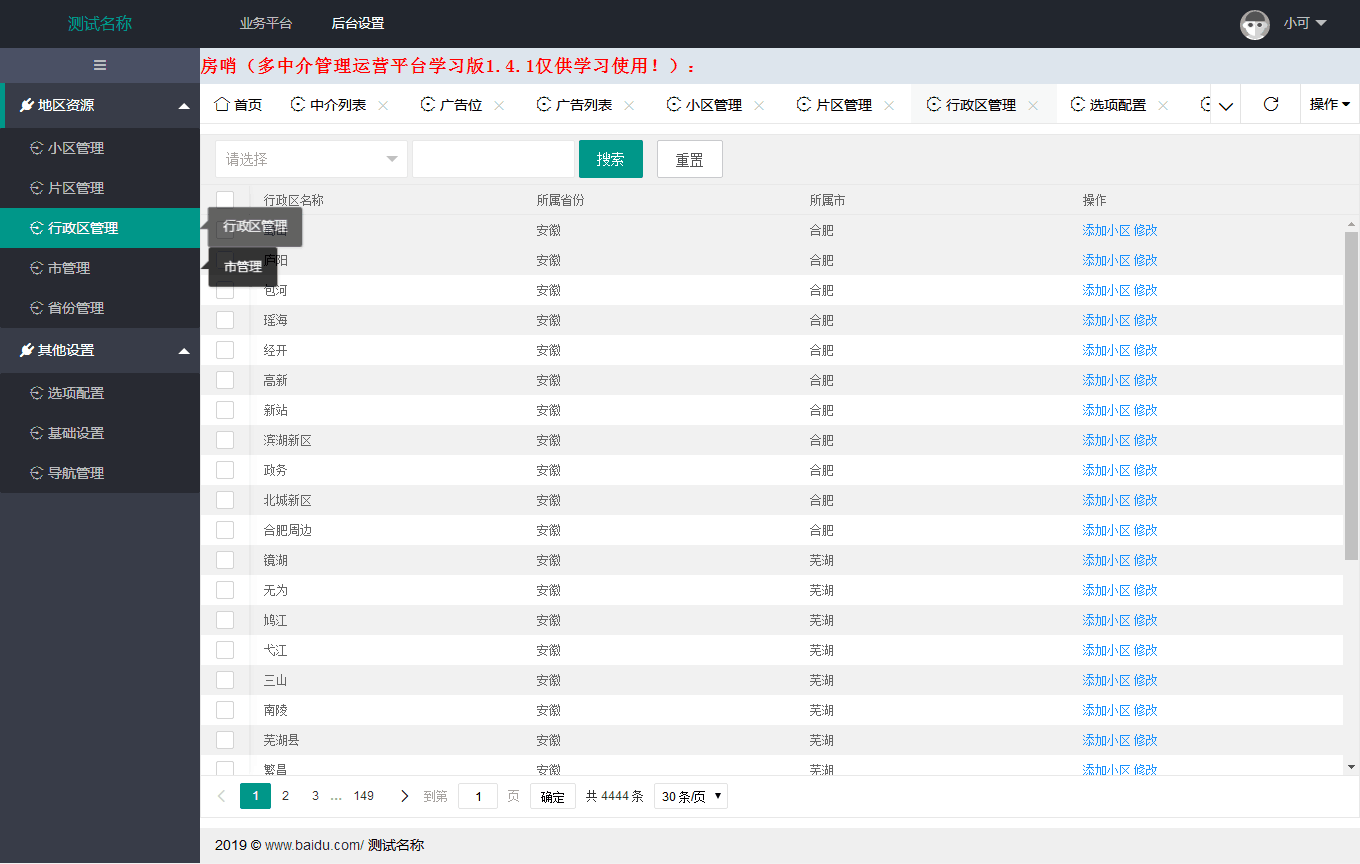
Task: Check the checkbox for 滨湖新区 row
Action: (x=225, y=440)
